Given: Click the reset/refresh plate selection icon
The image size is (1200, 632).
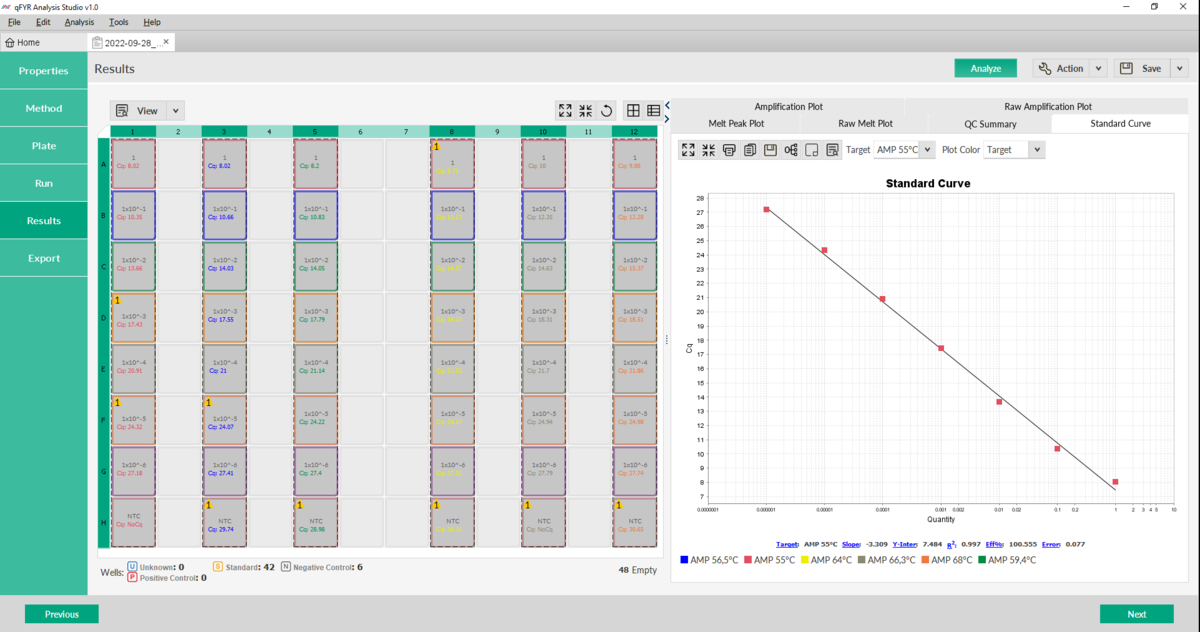Looking at the screenshot, I should coord(607,111).
